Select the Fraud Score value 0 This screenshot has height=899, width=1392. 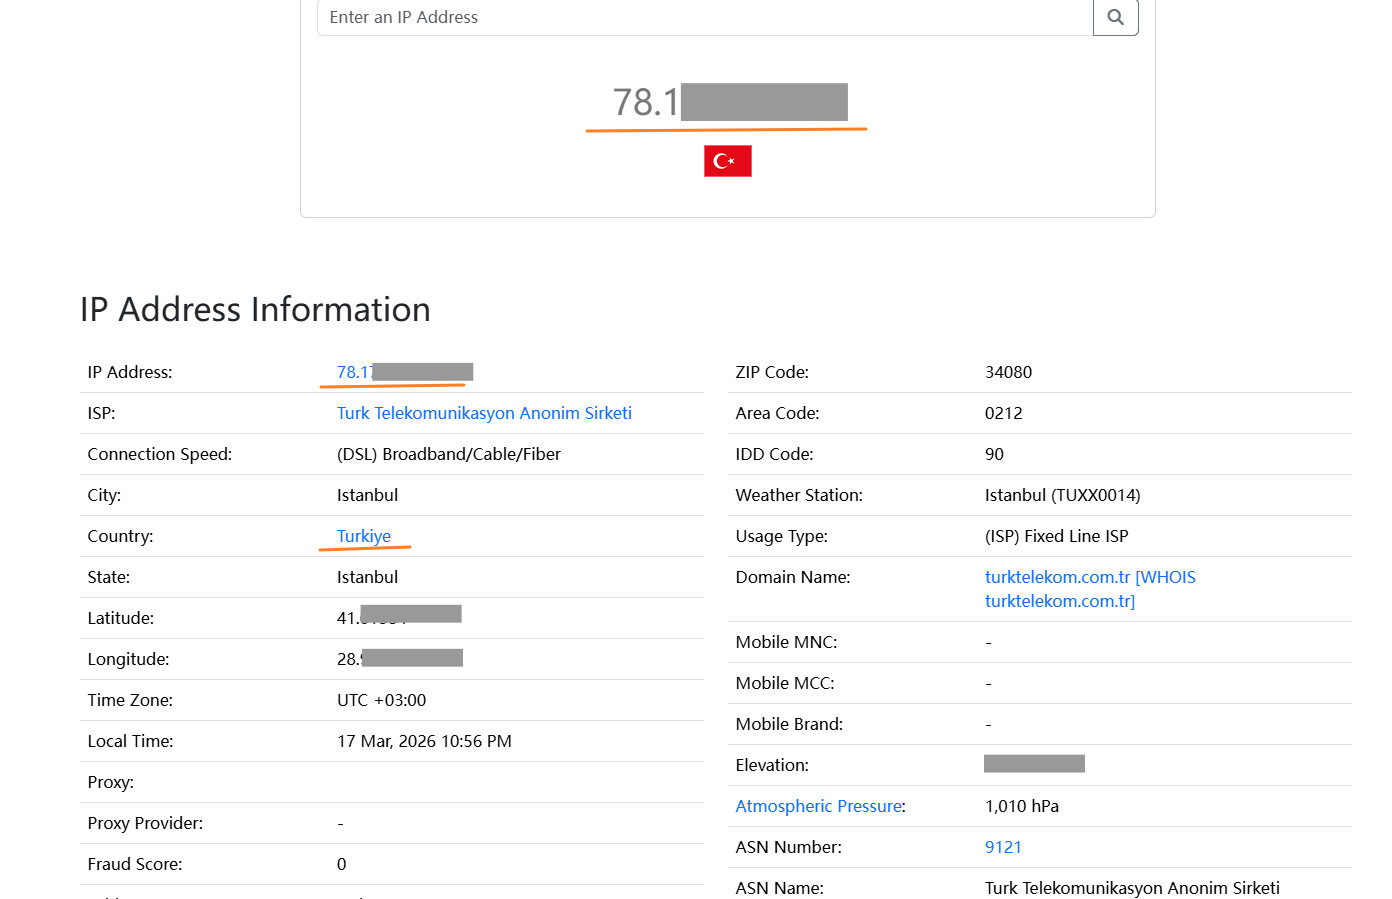pos(341,864)
